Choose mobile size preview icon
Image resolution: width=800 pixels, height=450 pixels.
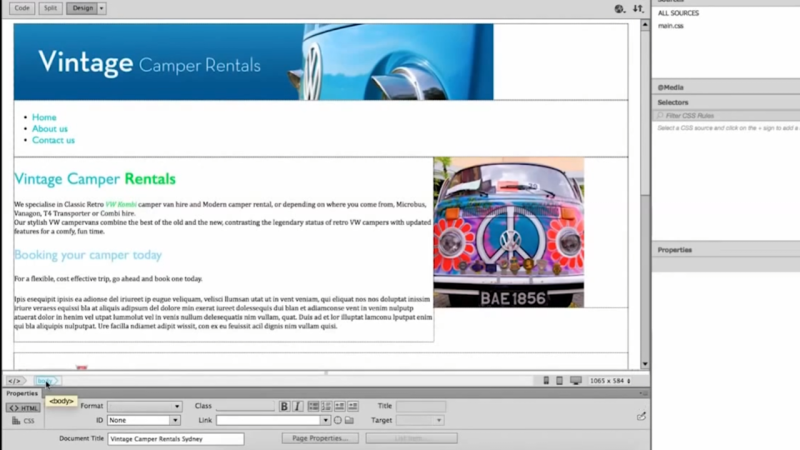coord(546,381)
